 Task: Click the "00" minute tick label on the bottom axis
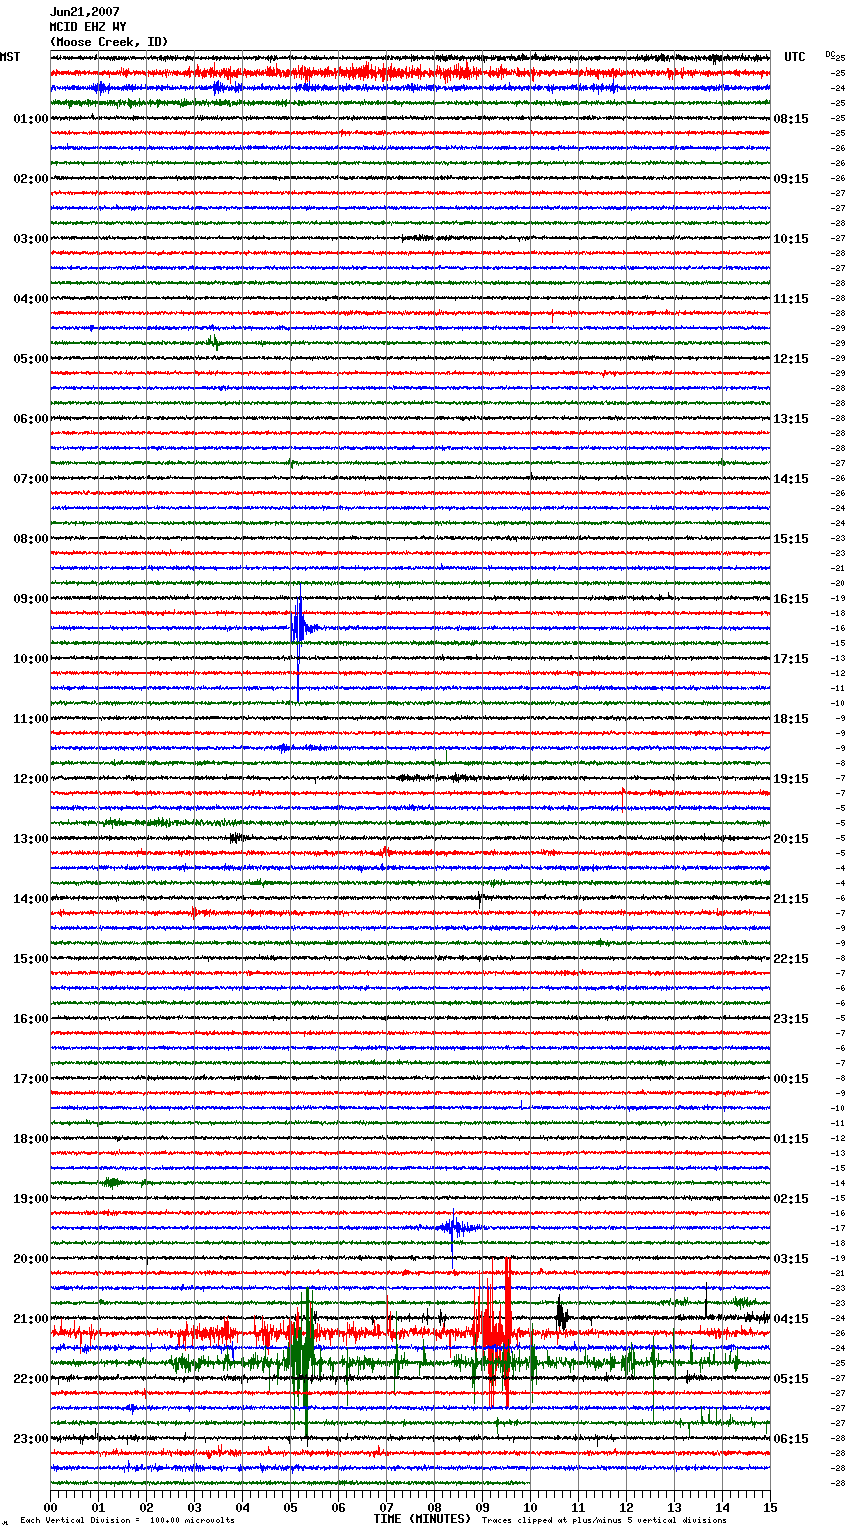click(50, 1507)
